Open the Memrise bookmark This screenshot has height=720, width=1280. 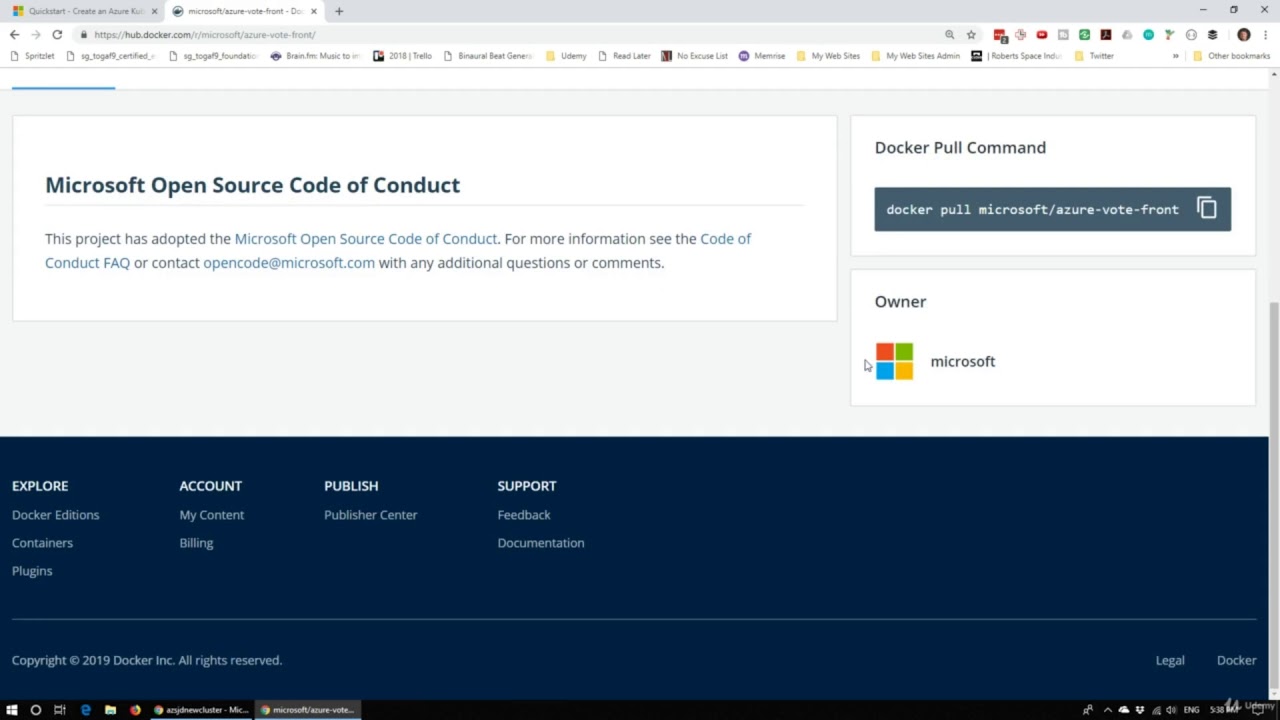click(762, 56)
